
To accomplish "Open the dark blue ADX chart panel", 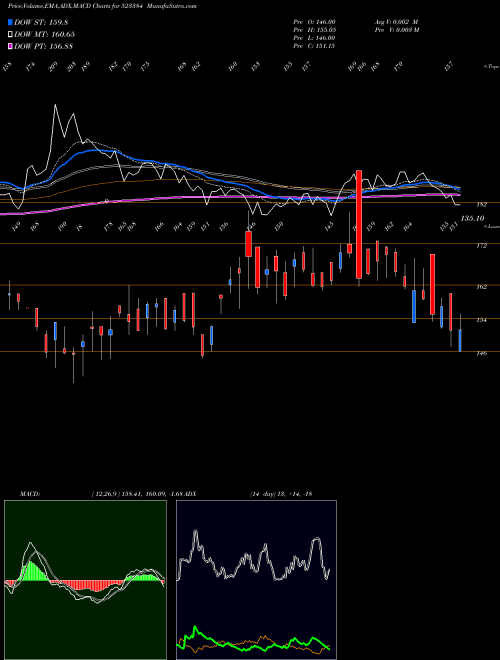I will coord(256,580).
